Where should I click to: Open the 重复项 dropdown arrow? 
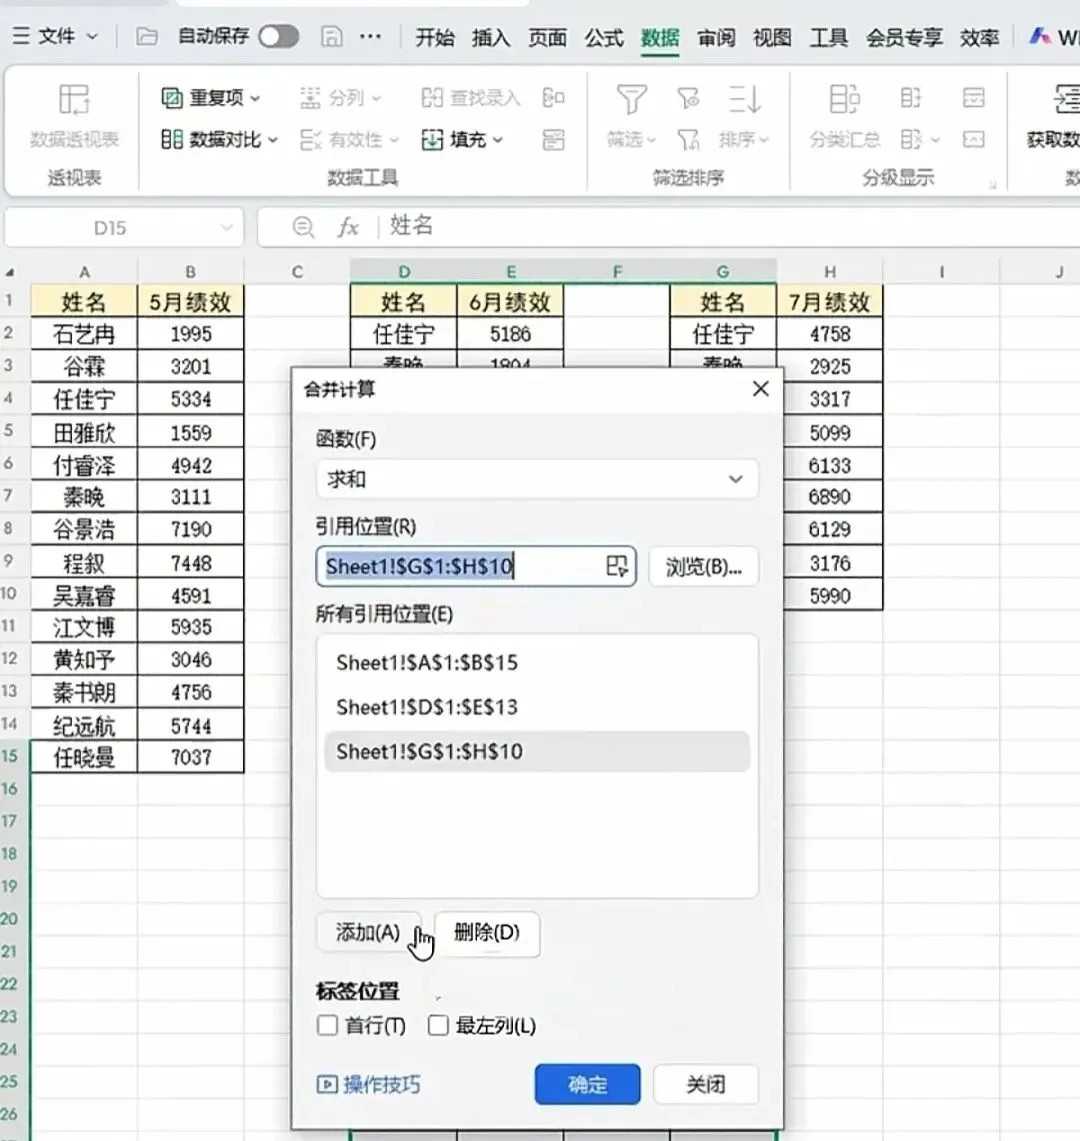[x=255, y=98]
